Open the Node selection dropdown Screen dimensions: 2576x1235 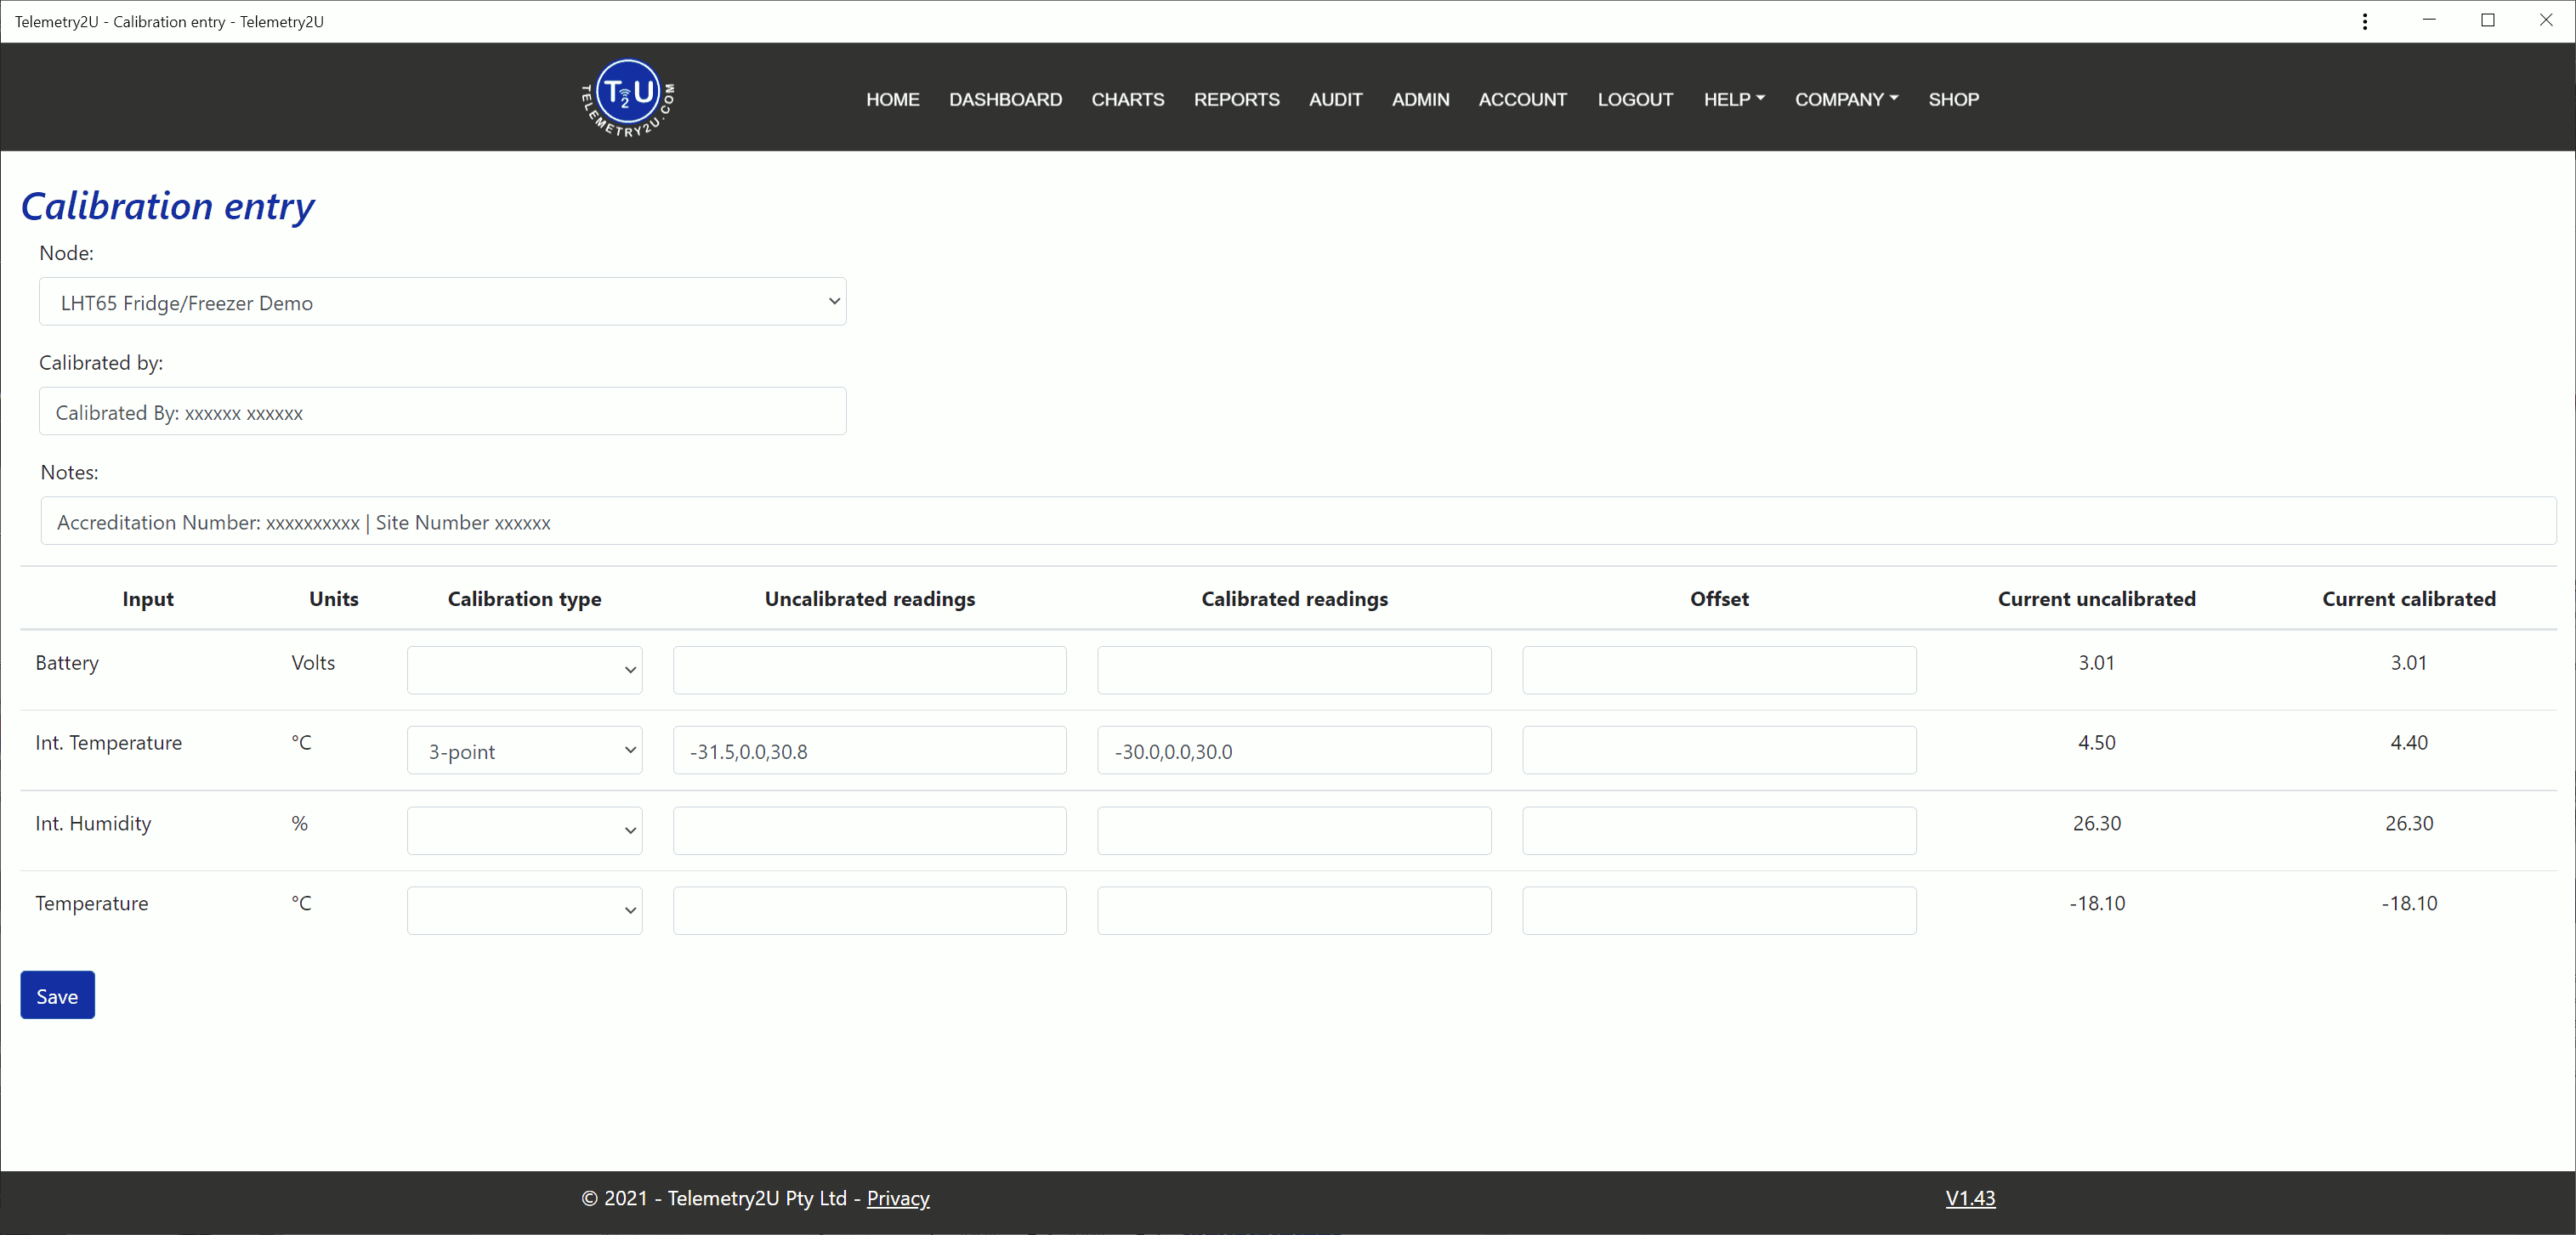(x=442, y=301)
